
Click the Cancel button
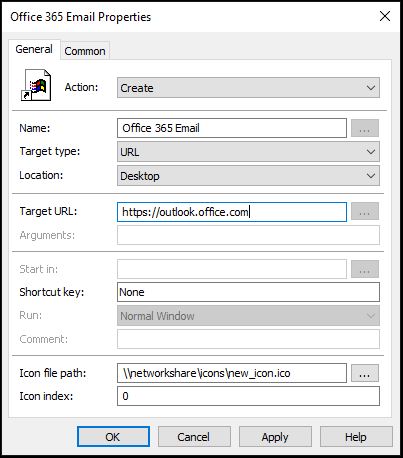coord(194,437)
